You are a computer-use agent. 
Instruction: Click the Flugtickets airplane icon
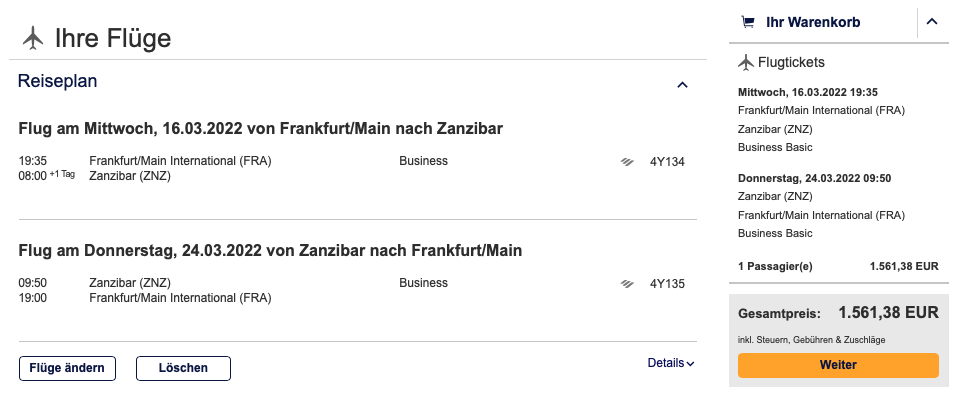point(745,63)
